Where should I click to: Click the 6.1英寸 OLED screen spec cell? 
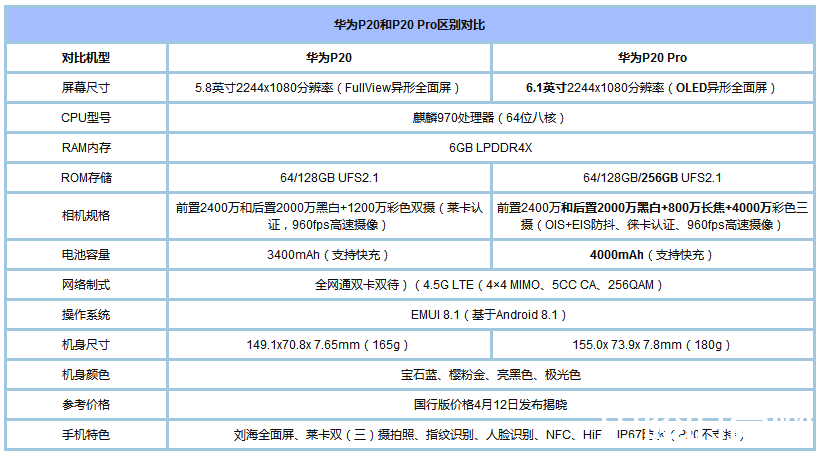click(652, 88)
